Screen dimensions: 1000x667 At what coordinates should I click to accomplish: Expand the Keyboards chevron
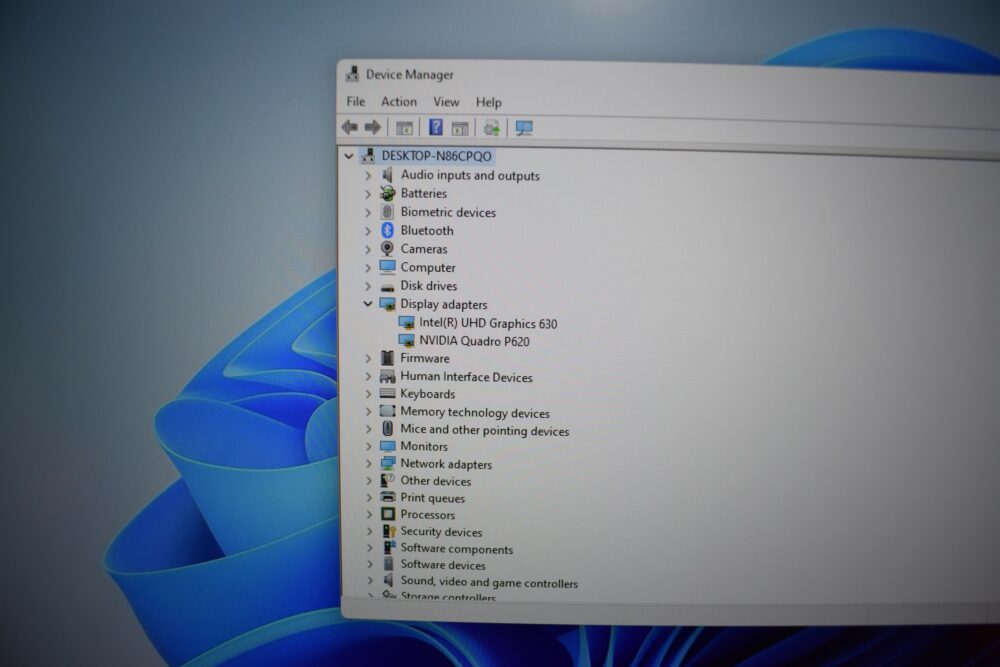[368, 394]
